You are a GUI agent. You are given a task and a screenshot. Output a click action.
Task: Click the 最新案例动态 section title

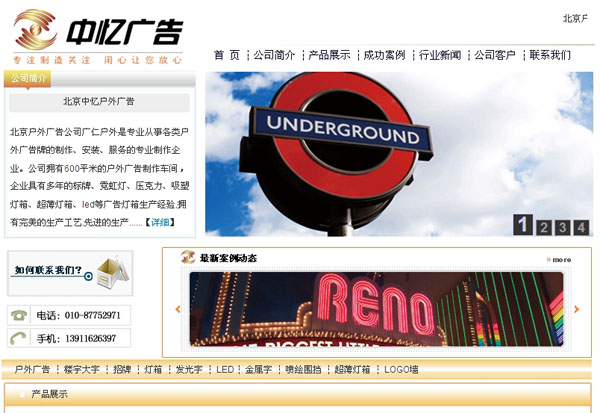[228, 258]
